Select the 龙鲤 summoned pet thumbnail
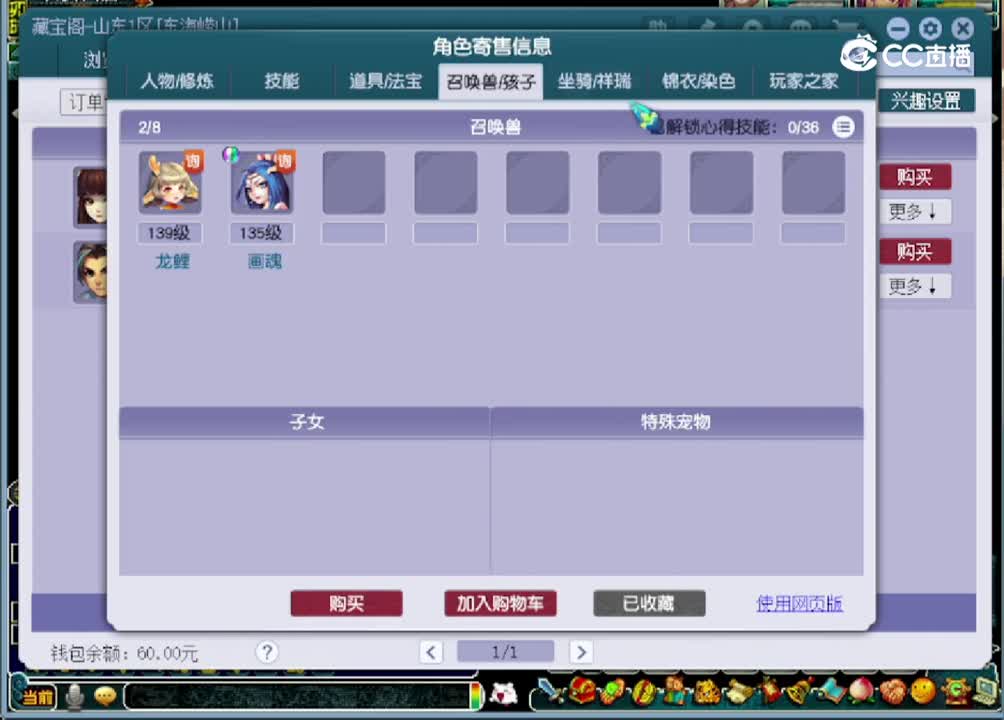 click(x=170, y=181)
